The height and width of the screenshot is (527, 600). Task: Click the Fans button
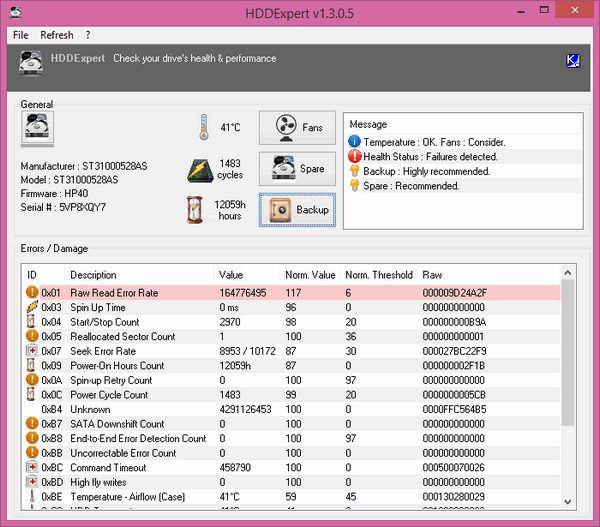tap(297, 127)
